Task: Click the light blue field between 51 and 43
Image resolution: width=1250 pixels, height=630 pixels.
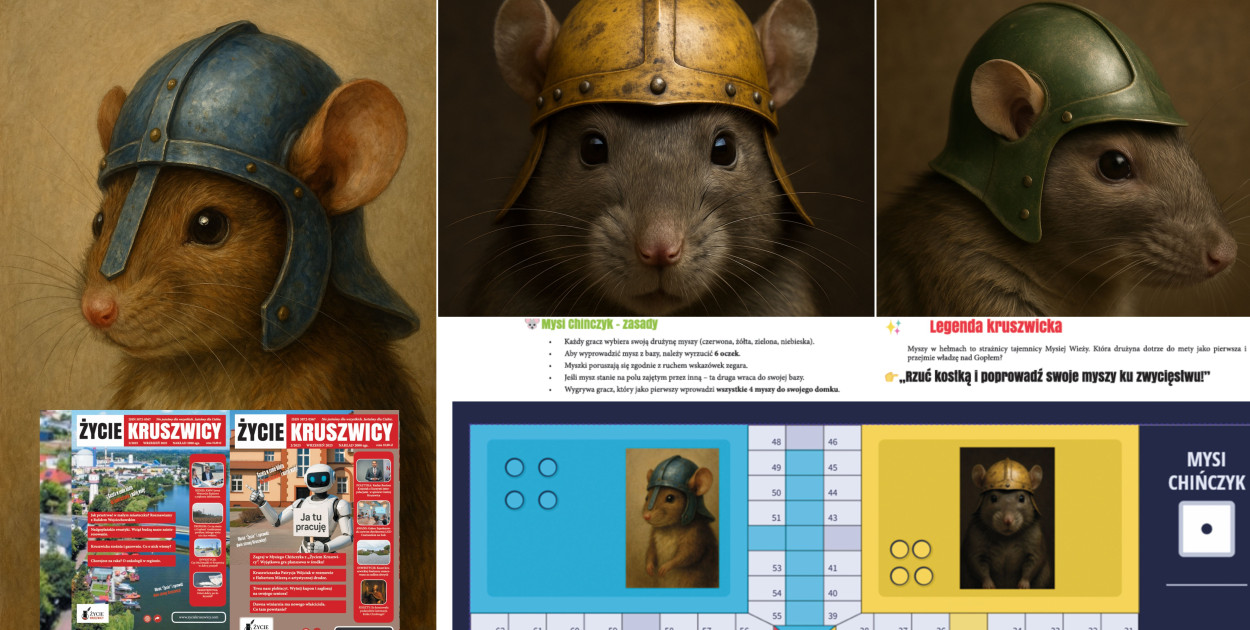Action: pyautogui.click(x=804, y=517)
